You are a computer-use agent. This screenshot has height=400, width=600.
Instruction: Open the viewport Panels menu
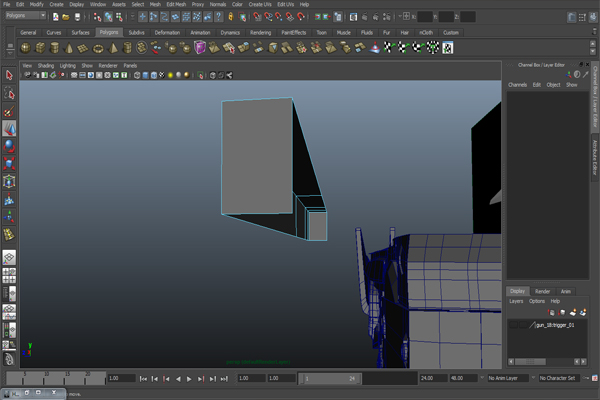(130, 66)
